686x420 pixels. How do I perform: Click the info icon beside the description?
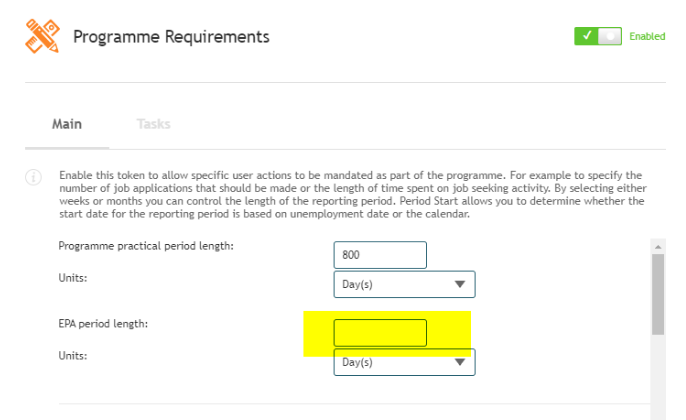coord(34,177)
